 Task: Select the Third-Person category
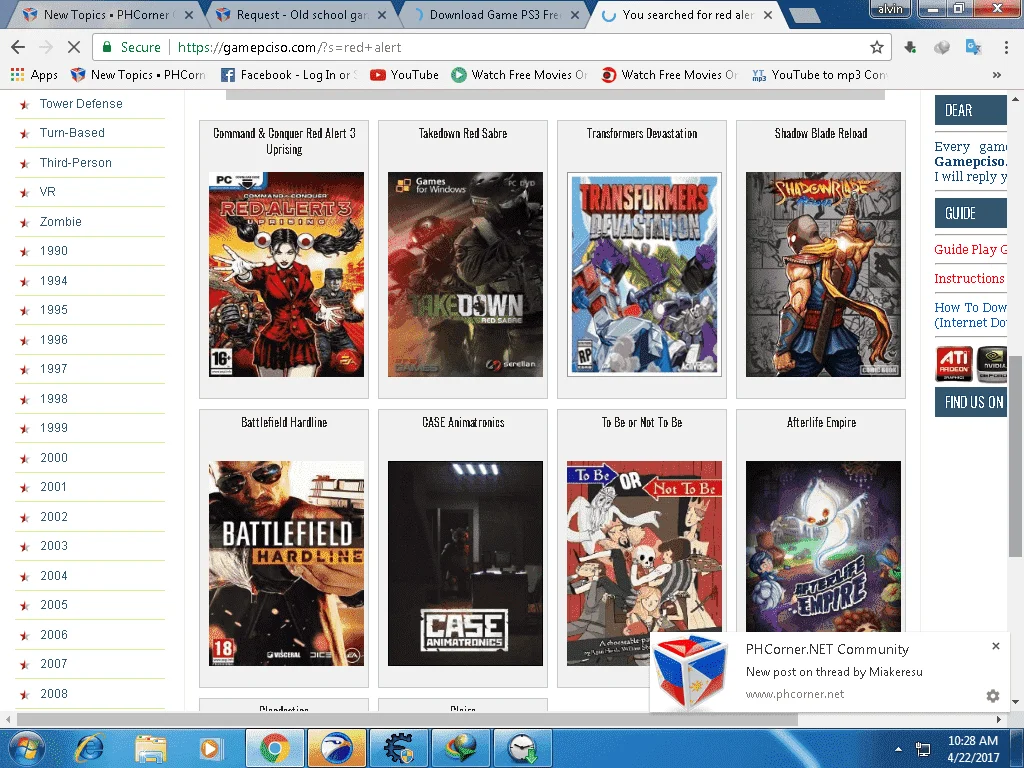pyautogui.click(x=76, y=163)
